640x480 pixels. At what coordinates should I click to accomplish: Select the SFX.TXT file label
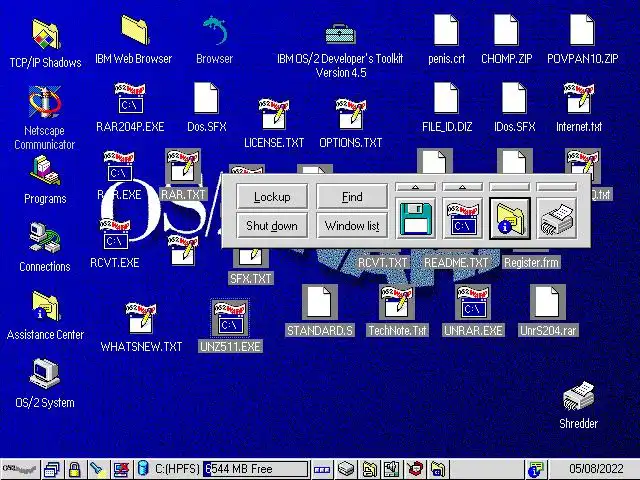pos(251,278)
